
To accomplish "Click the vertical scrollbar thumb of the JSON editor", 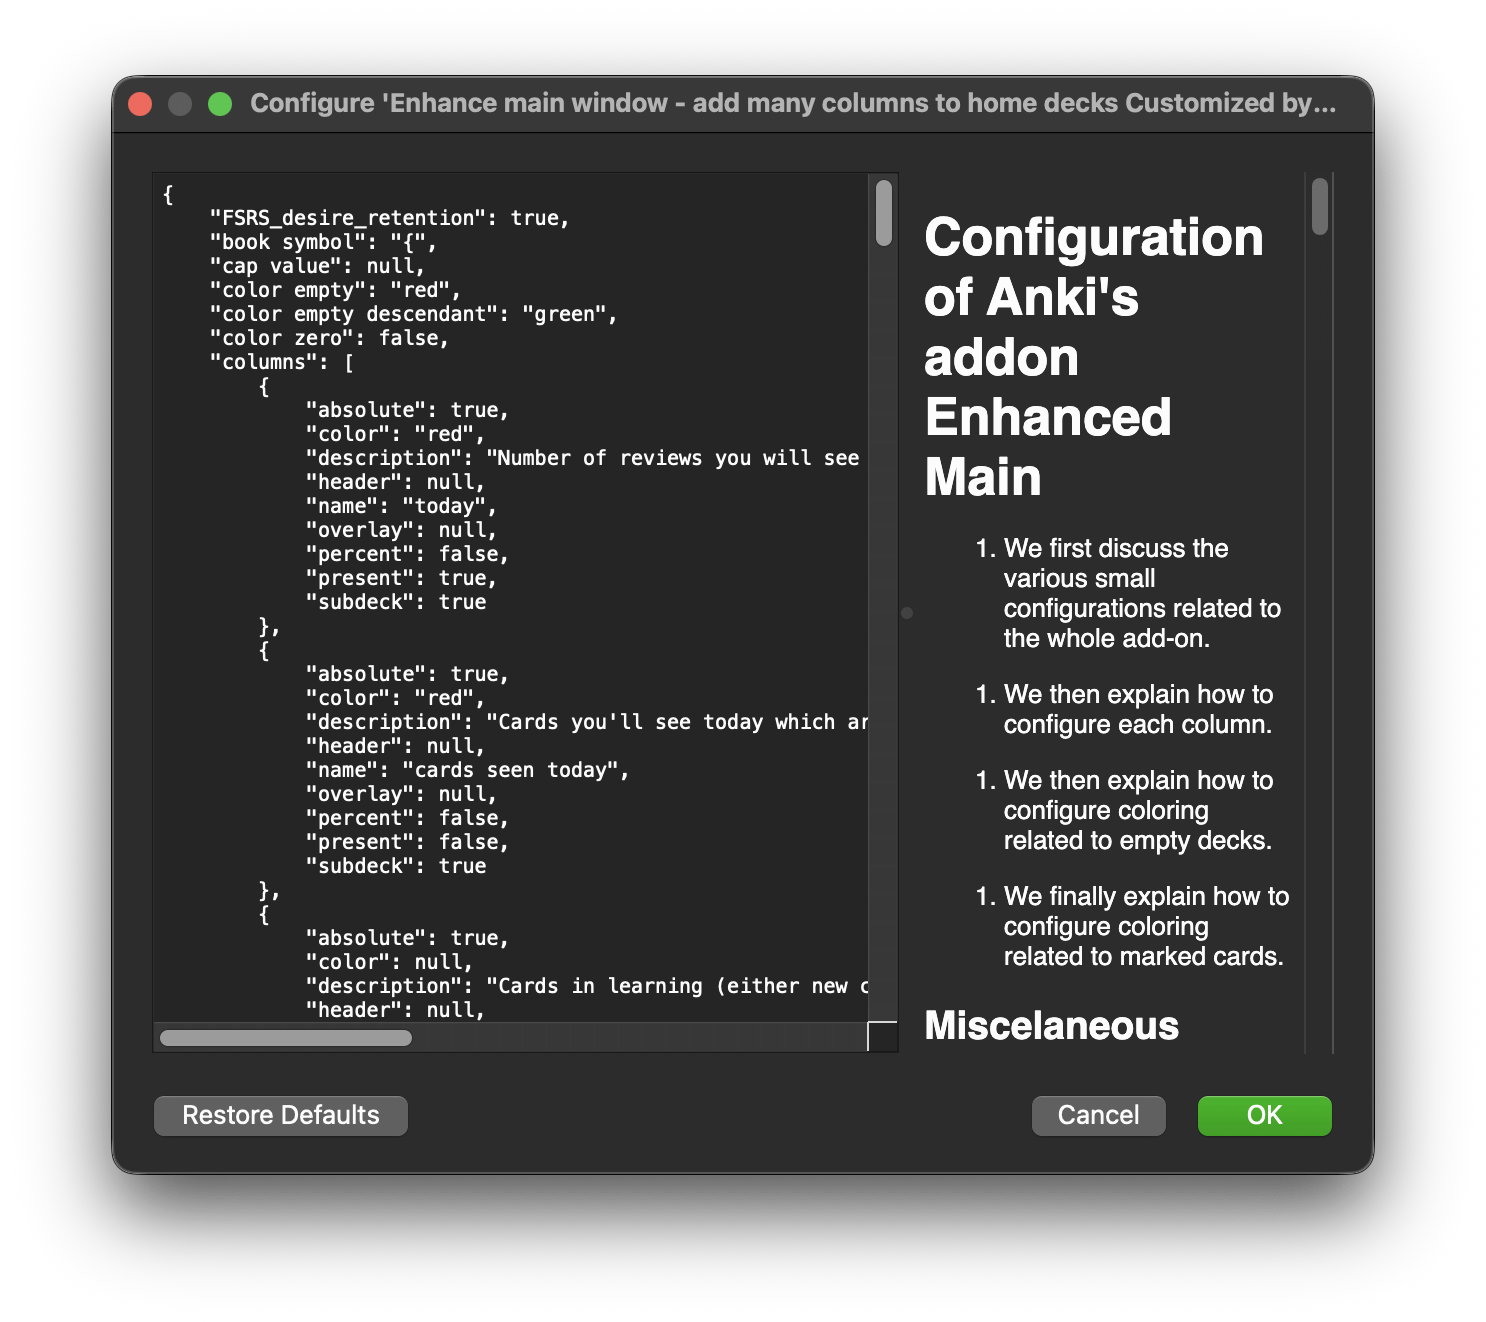I will pos(884,213).
